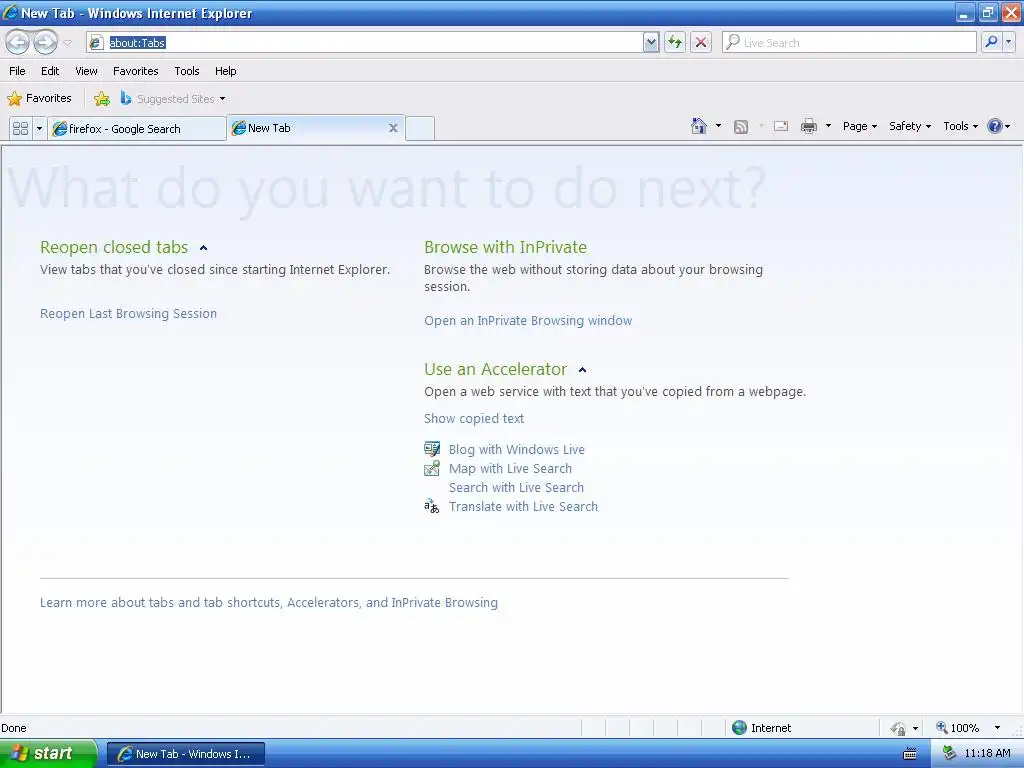Viewport: 1024px width, 768px height.
Task: Click the Quick Tabs grid icon
Action: pos(20,128)
